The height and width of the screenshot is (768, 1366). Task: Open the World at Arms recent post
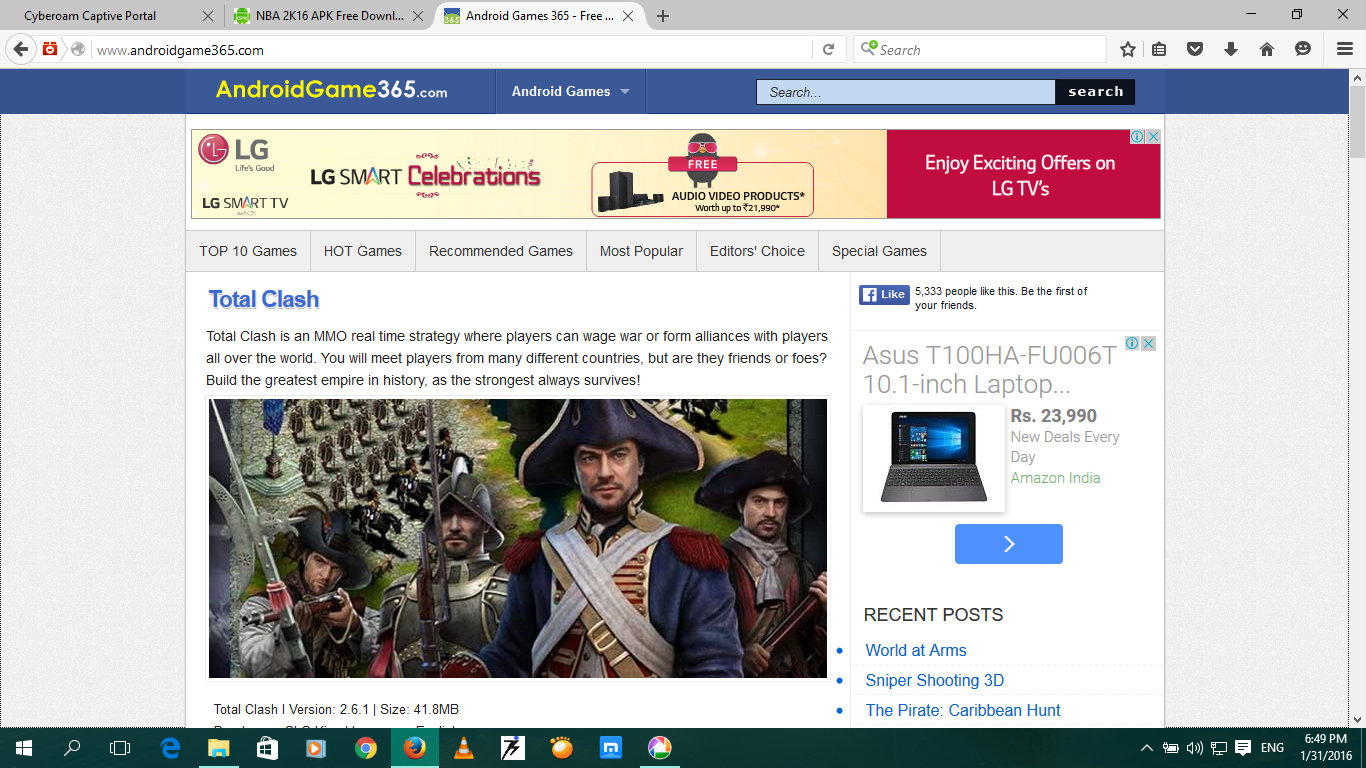916,650
